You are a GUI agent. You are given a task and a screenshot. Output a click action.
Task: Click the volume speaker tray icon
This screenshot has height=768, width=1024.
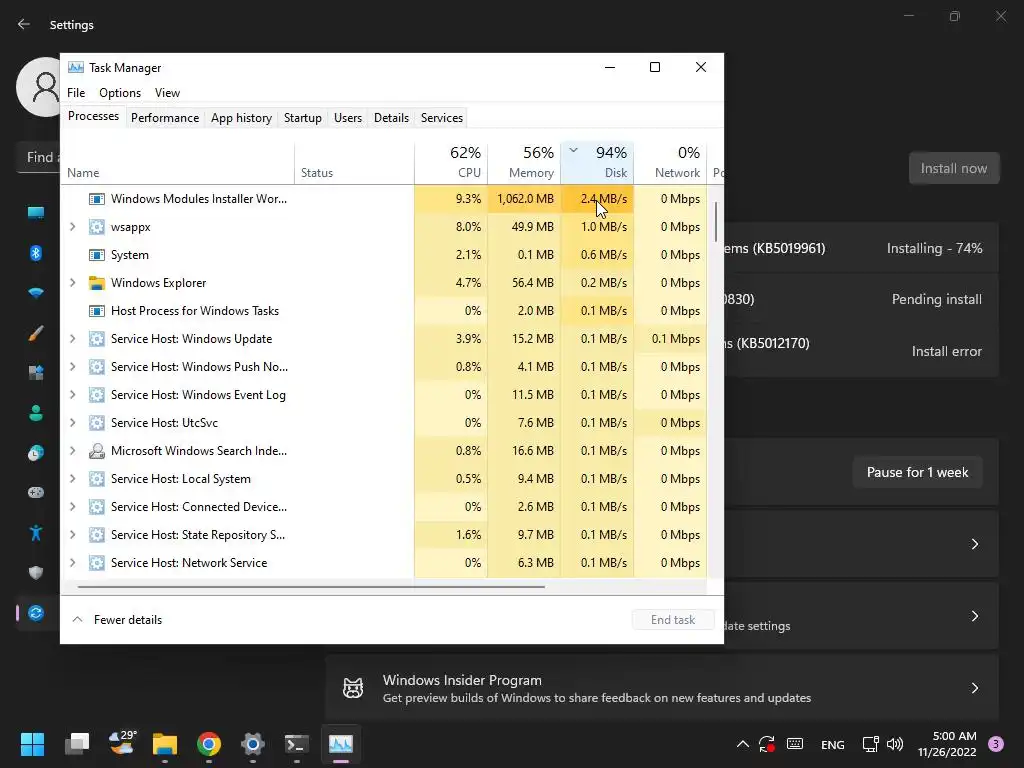[895, 744]
